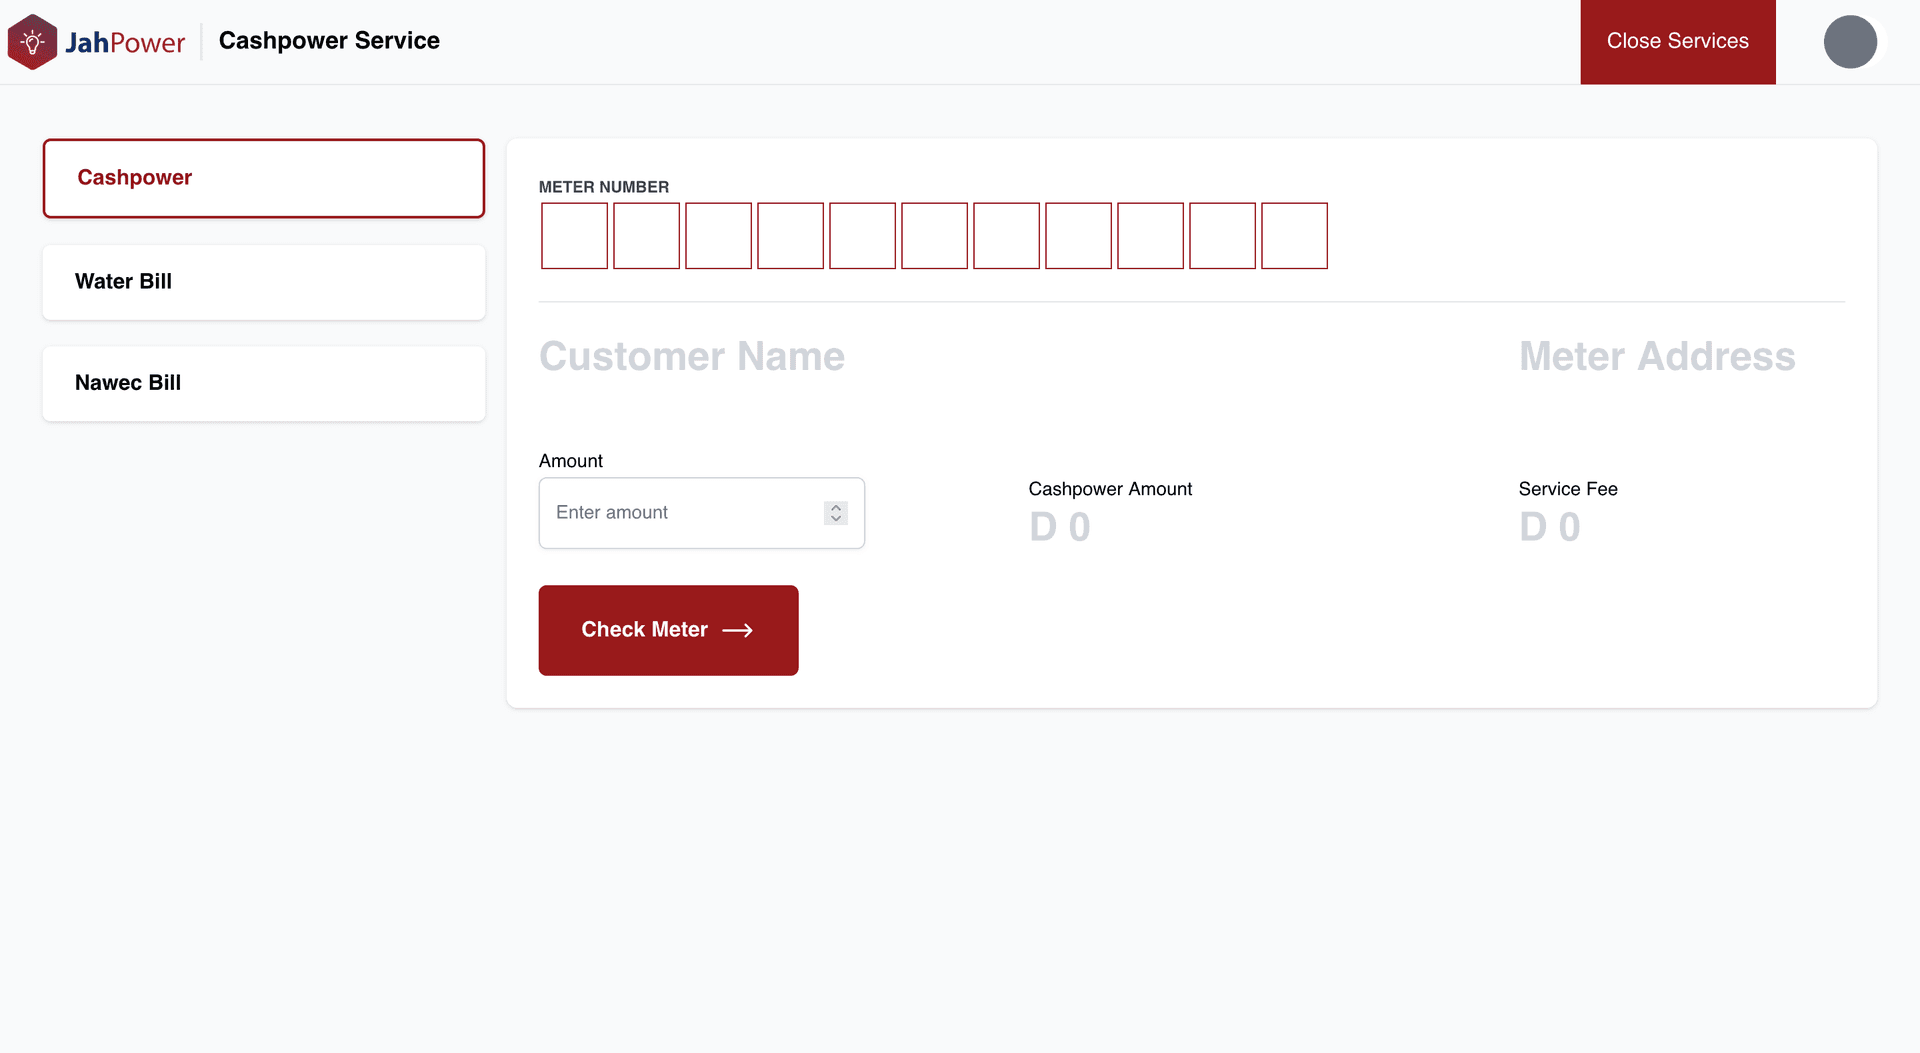Open the Nawec Bill service
Image resolution: width=1920 pixels, height=1053 pixels.
pos(264,383)
